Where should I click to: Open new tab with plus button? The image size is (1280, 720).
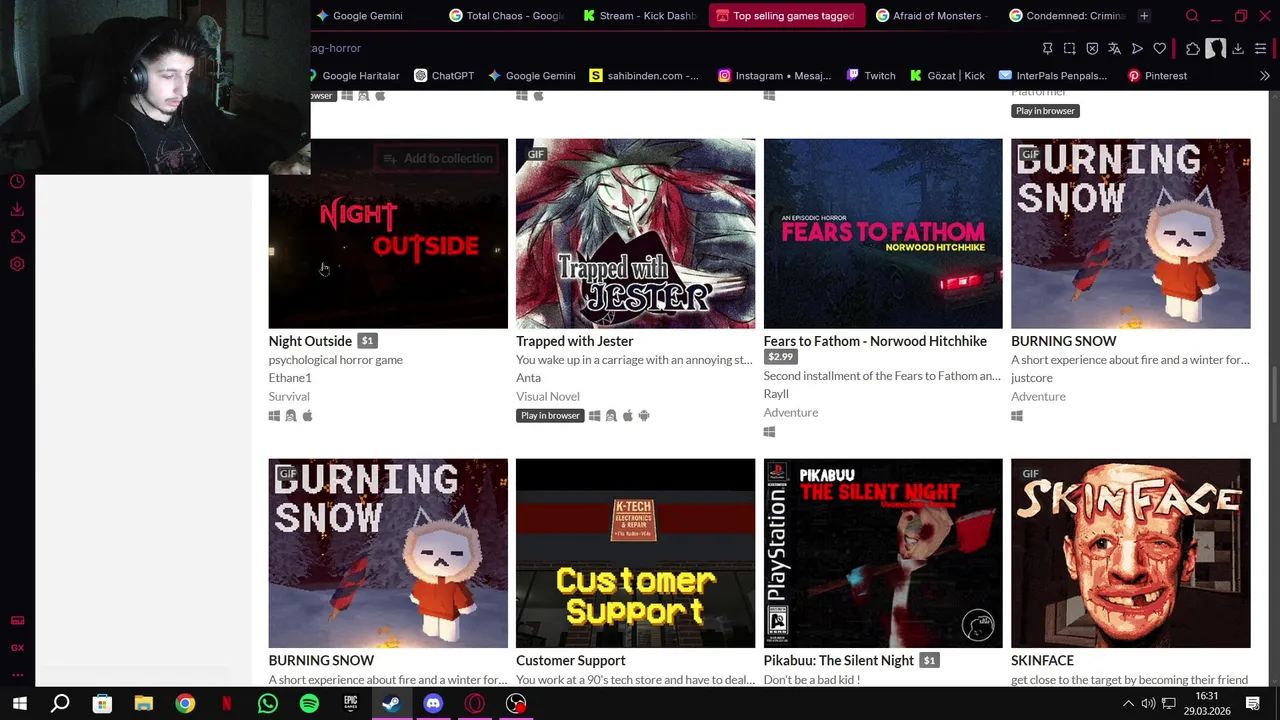point(1144,16)
